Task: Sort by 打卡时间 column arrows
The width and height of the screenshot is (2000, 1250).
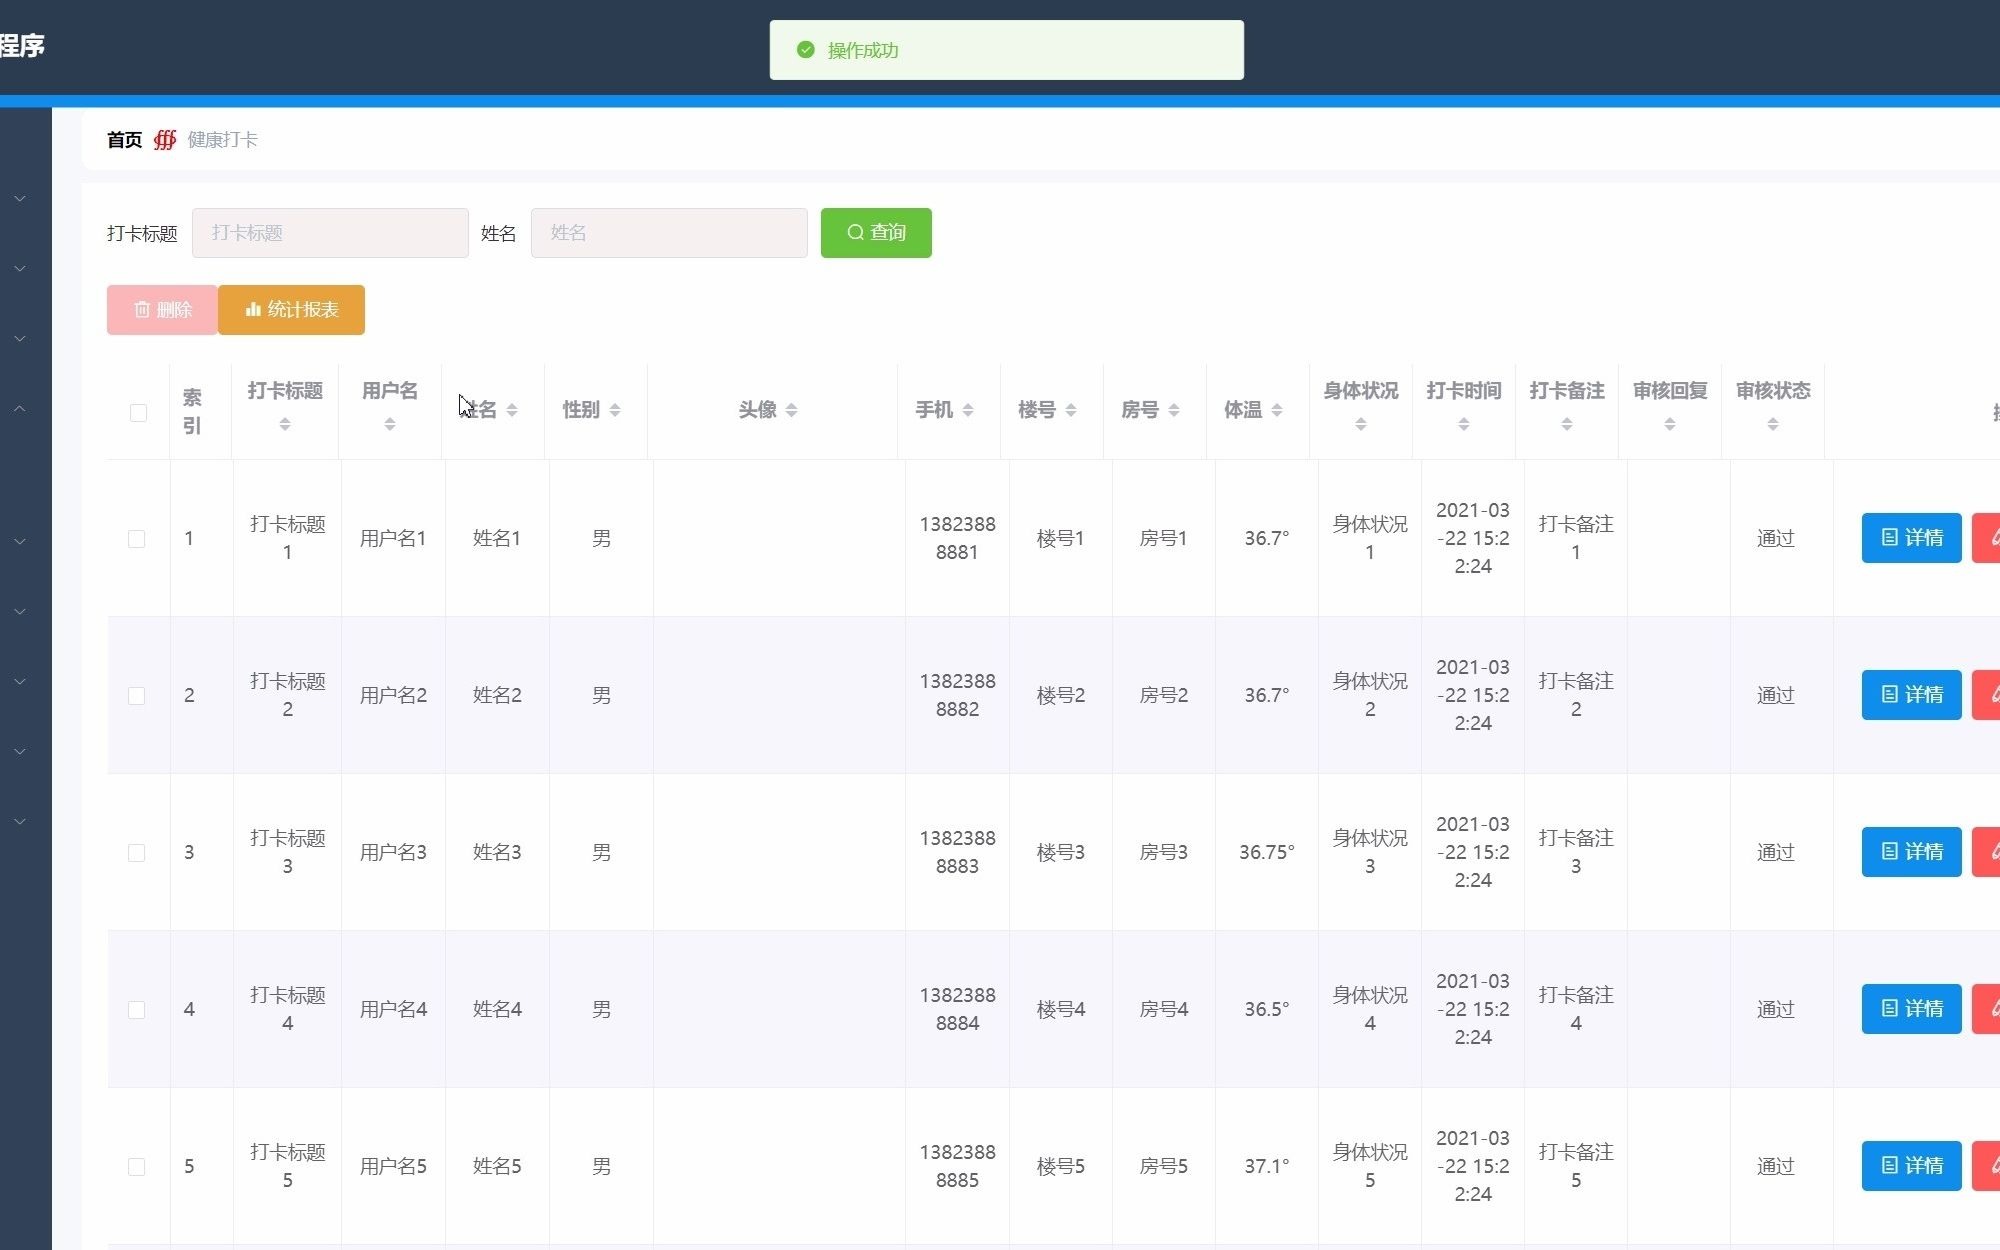Action: [1463, 425]
